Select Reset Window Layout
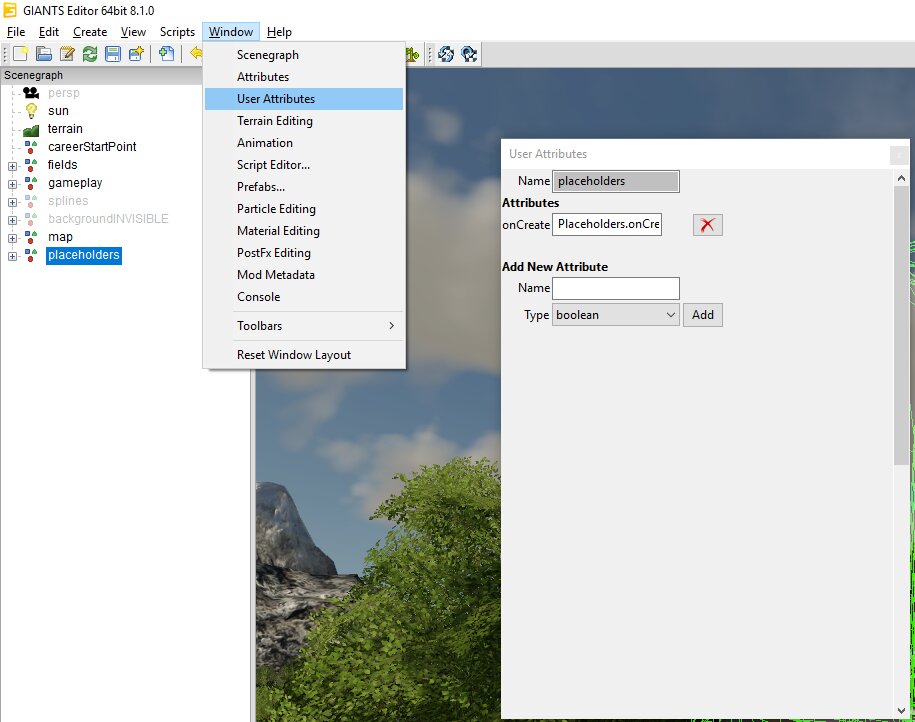Viewport: 915px width, 722px height. pos(294,355)
